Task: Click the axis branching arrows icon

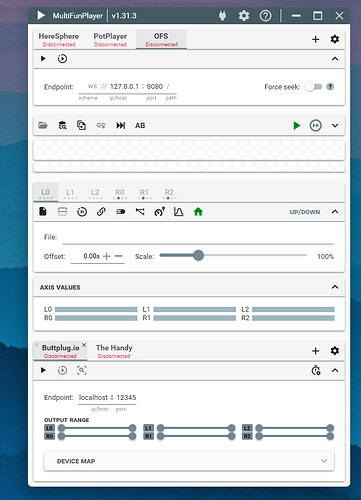Action: (x=140, y=211)
